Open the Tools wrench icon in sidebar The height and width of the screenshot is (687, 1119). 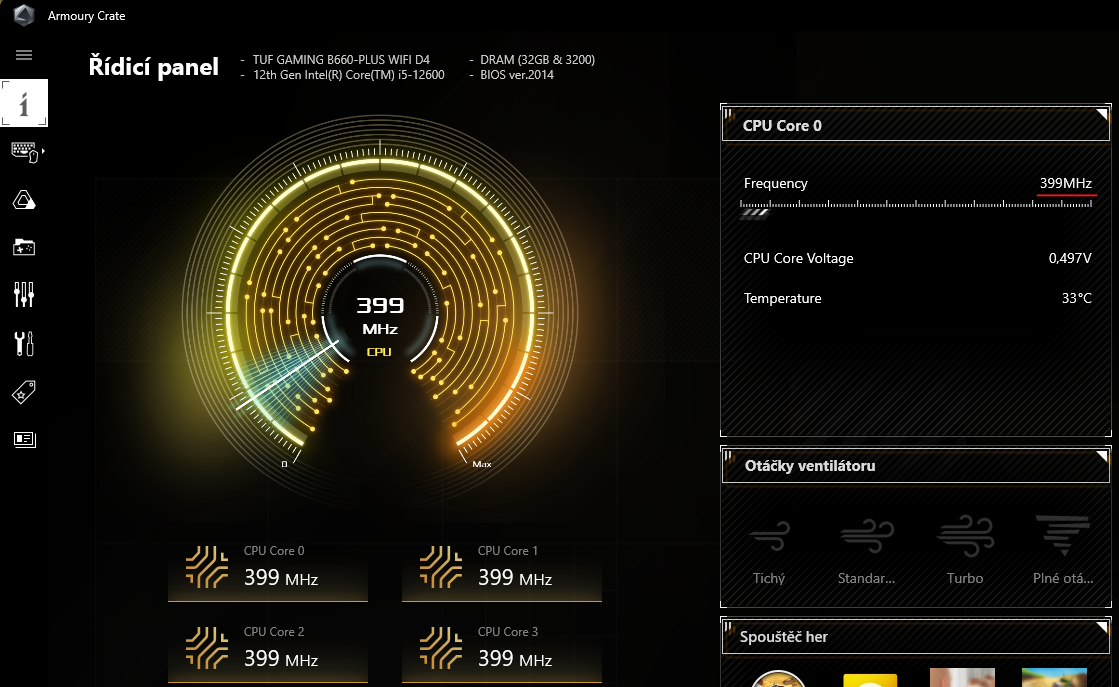24,343
